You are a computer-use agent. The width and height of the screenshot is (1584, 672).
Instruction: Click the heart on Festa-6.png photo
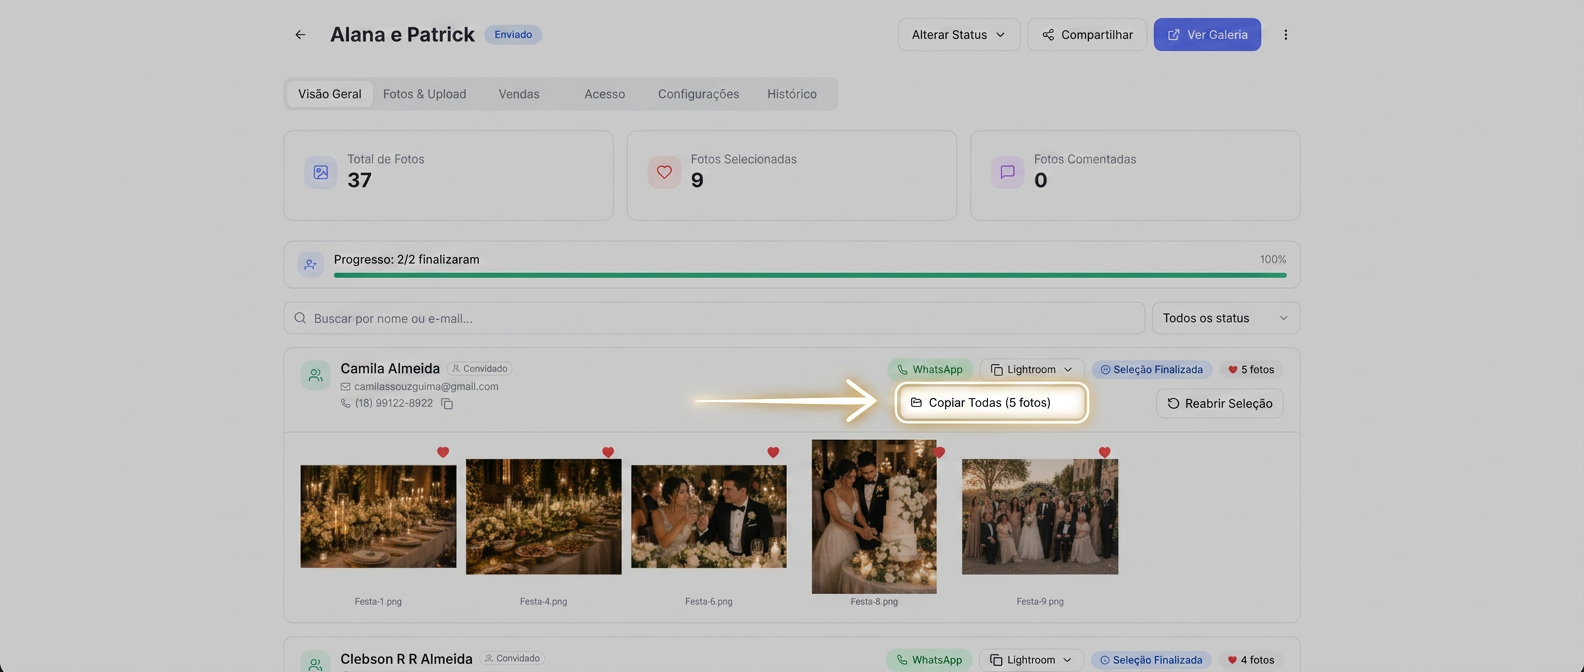pyautogui.click(x=773, y=452)
